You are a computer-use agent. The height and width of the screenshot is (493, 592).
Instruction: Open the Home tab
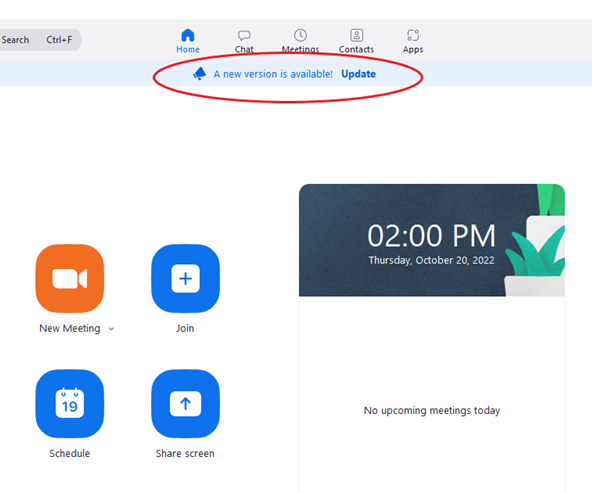pos(188,41)
